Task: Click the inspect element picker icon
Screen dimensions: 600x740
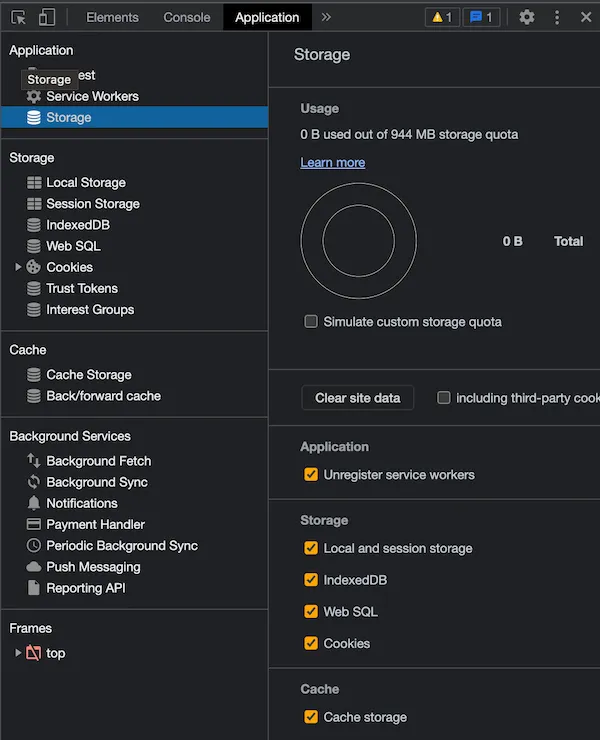Action: [x=18, y=17]
